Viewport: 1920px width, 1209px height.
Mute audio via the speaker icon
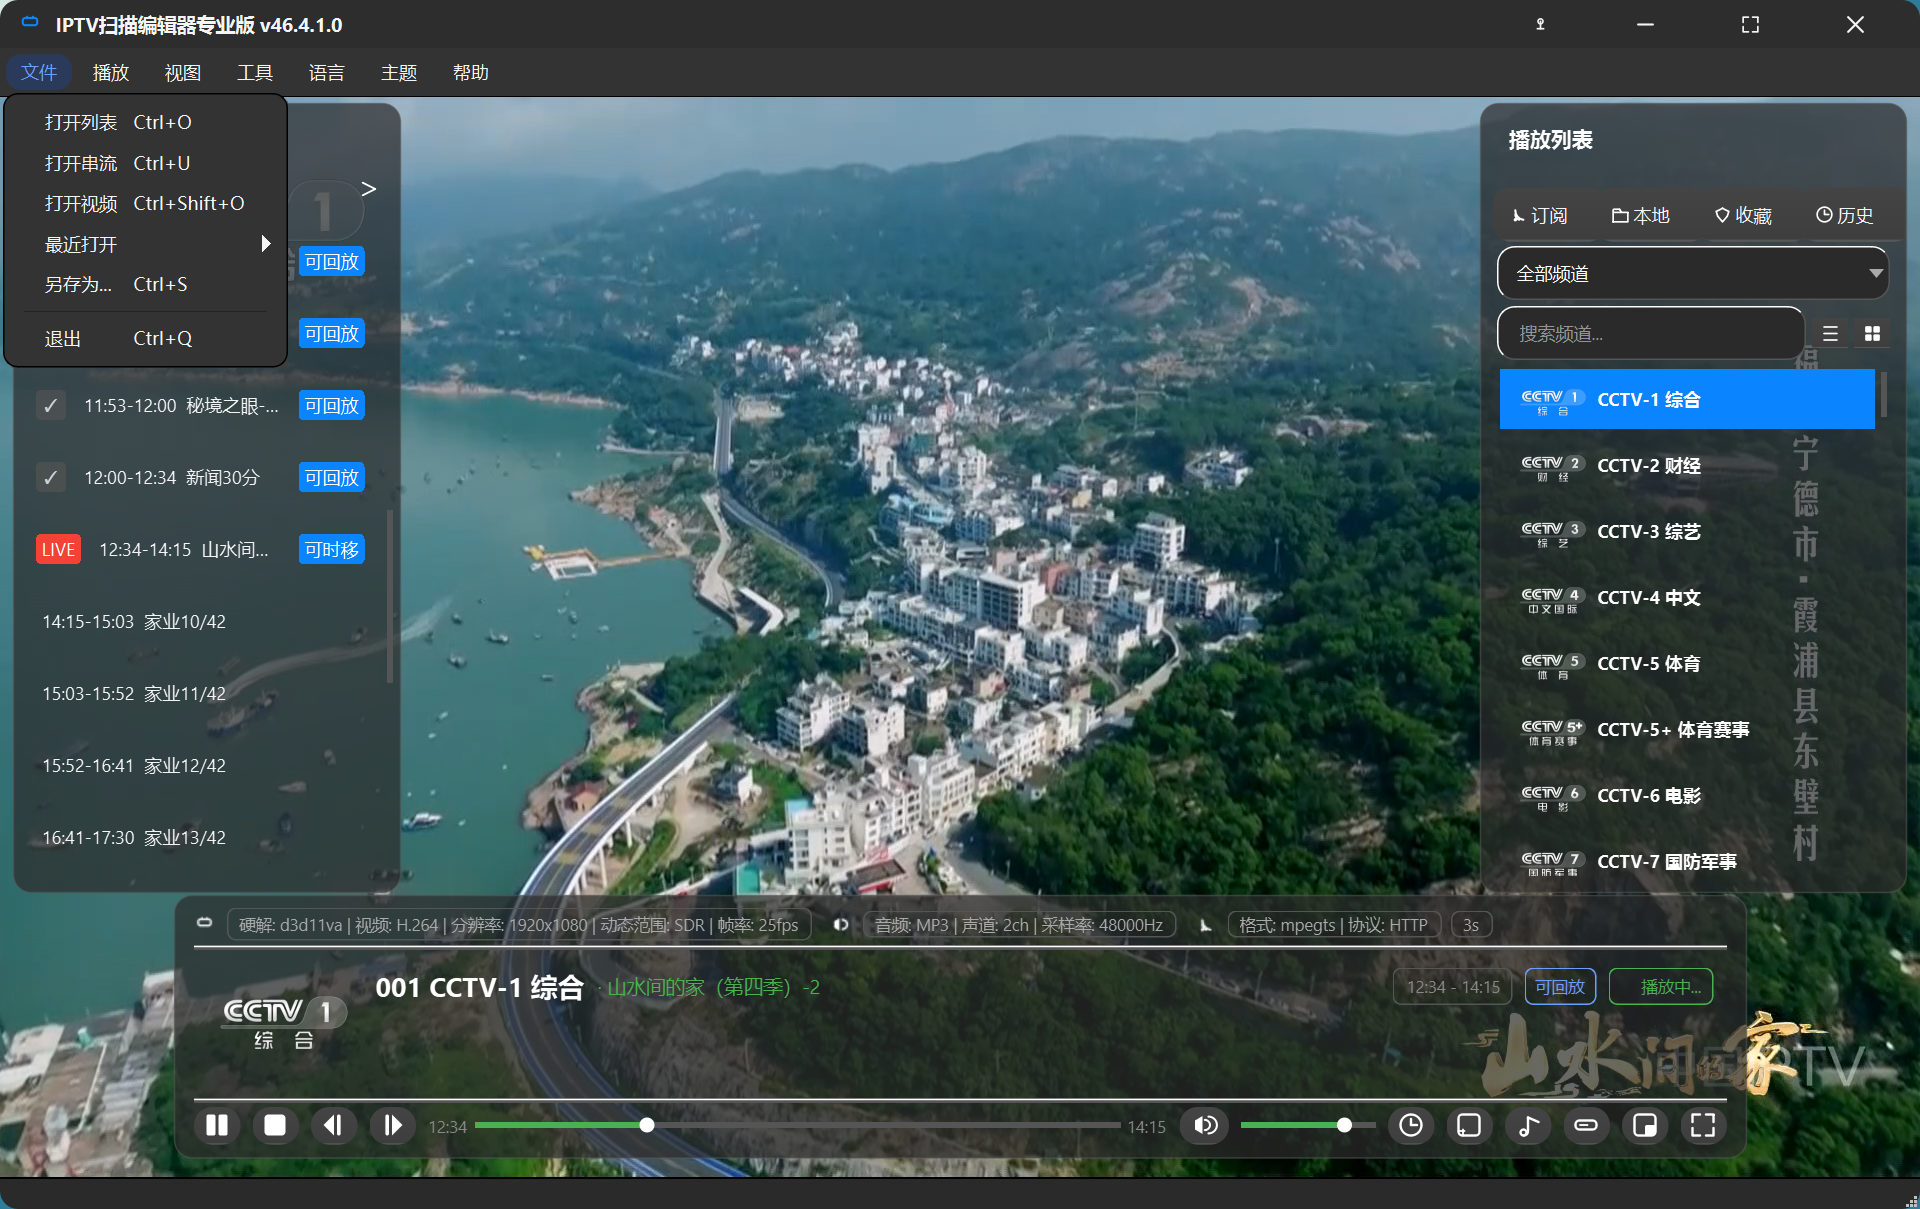click(1206, 1126)
